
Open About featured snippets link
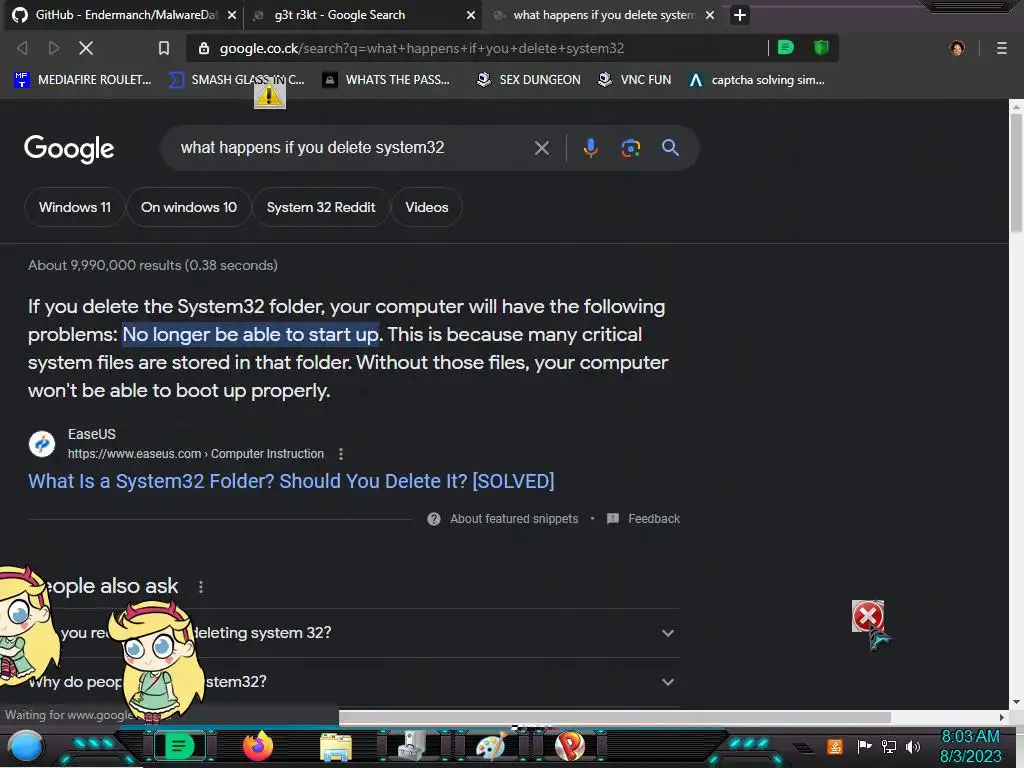point(514,519)
